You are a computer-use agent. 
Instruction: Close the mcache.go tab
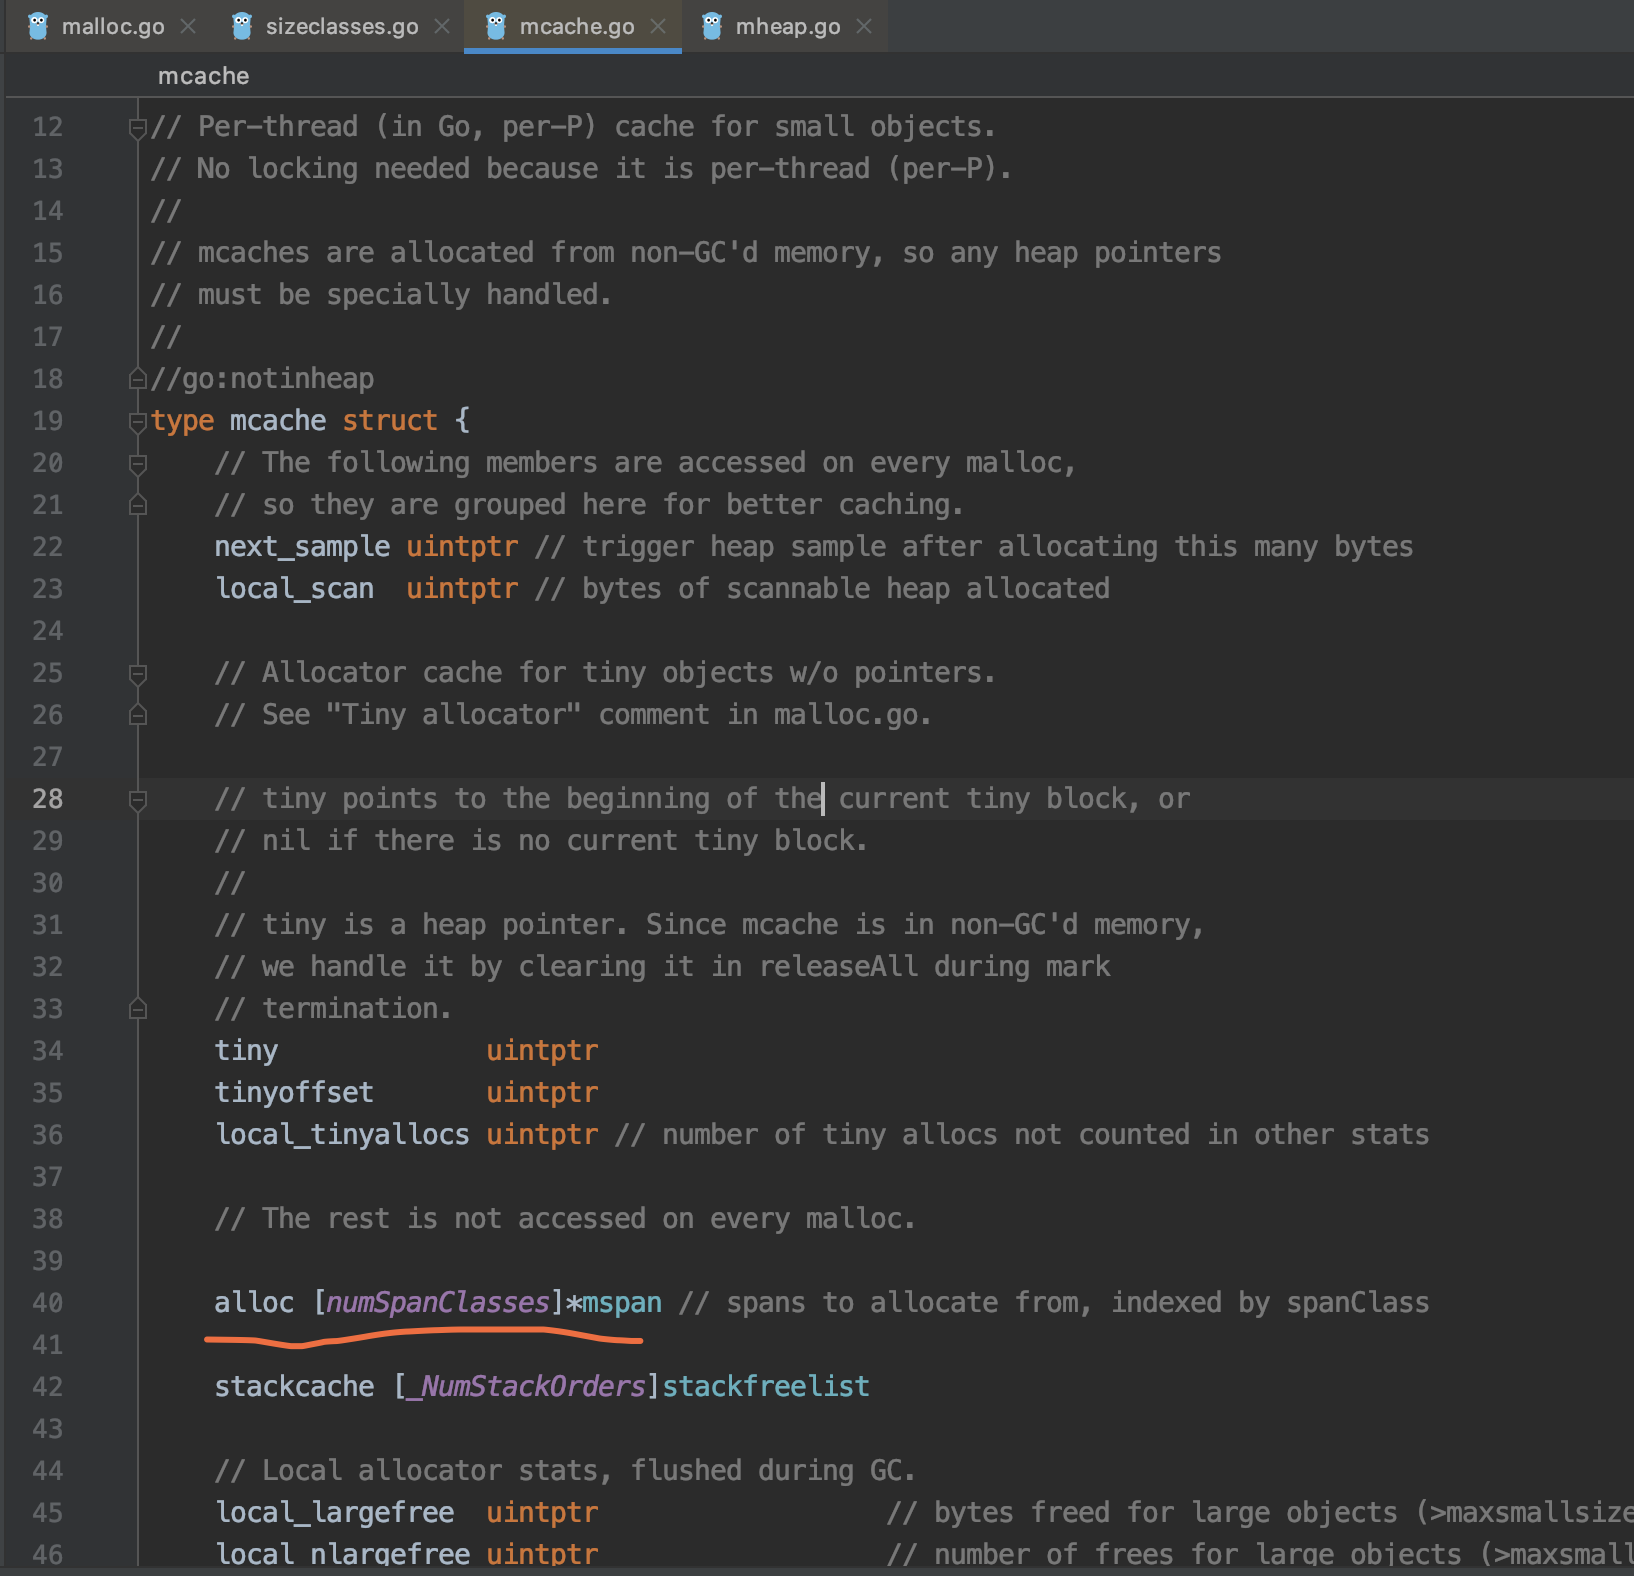tap(658, 27)
